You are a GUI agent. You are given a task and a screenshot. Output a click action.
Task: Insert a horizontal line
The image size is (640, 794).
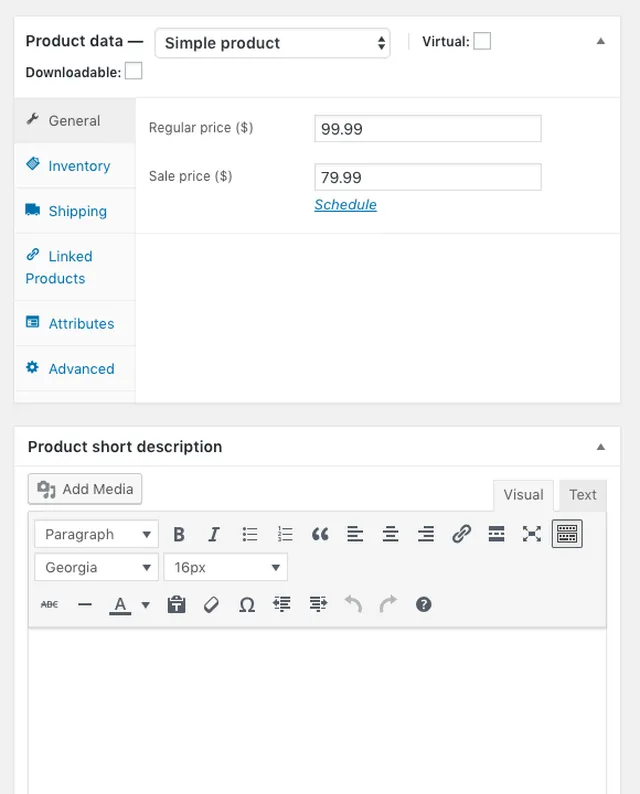pyautogui.click(x=85, y=604)
